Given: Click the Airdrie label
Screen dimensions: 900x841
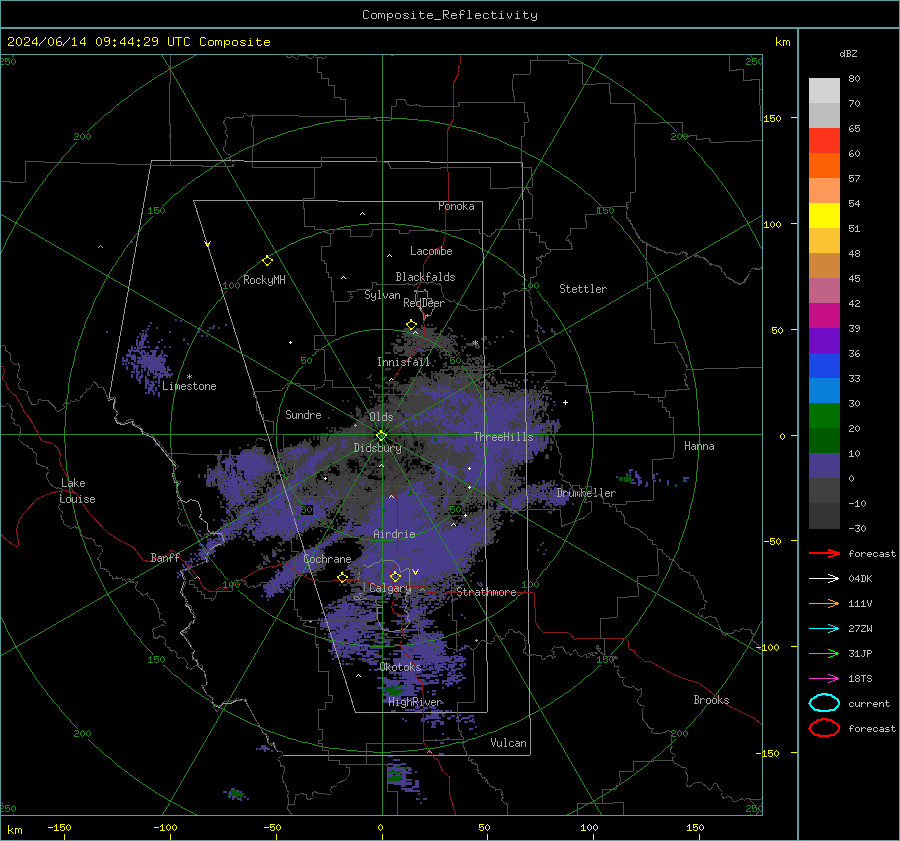Looking at the screenshot, I should [394, 534].
